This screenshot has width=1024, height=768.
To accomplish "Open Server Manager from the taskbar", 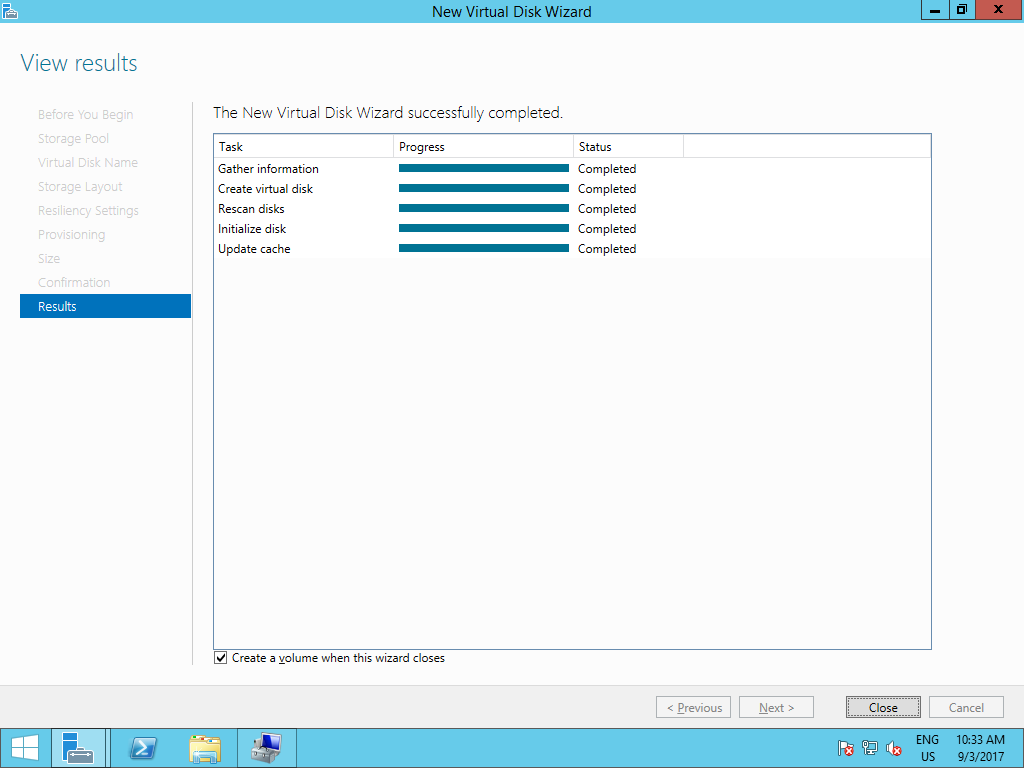I will [x=78, y=747].
